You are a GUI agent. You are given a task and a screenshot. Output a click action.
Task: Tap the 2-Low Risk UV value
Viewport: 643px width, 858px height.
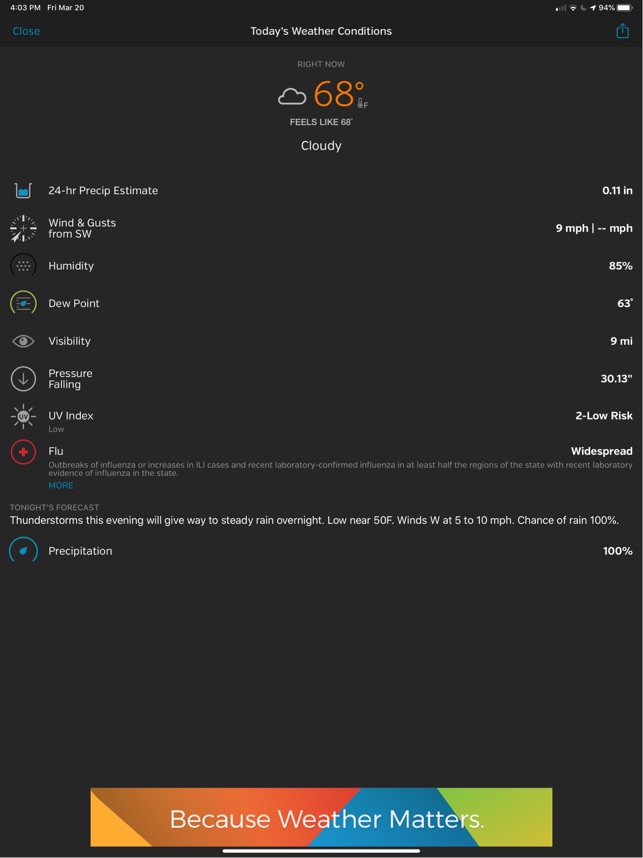coord(604,415)
